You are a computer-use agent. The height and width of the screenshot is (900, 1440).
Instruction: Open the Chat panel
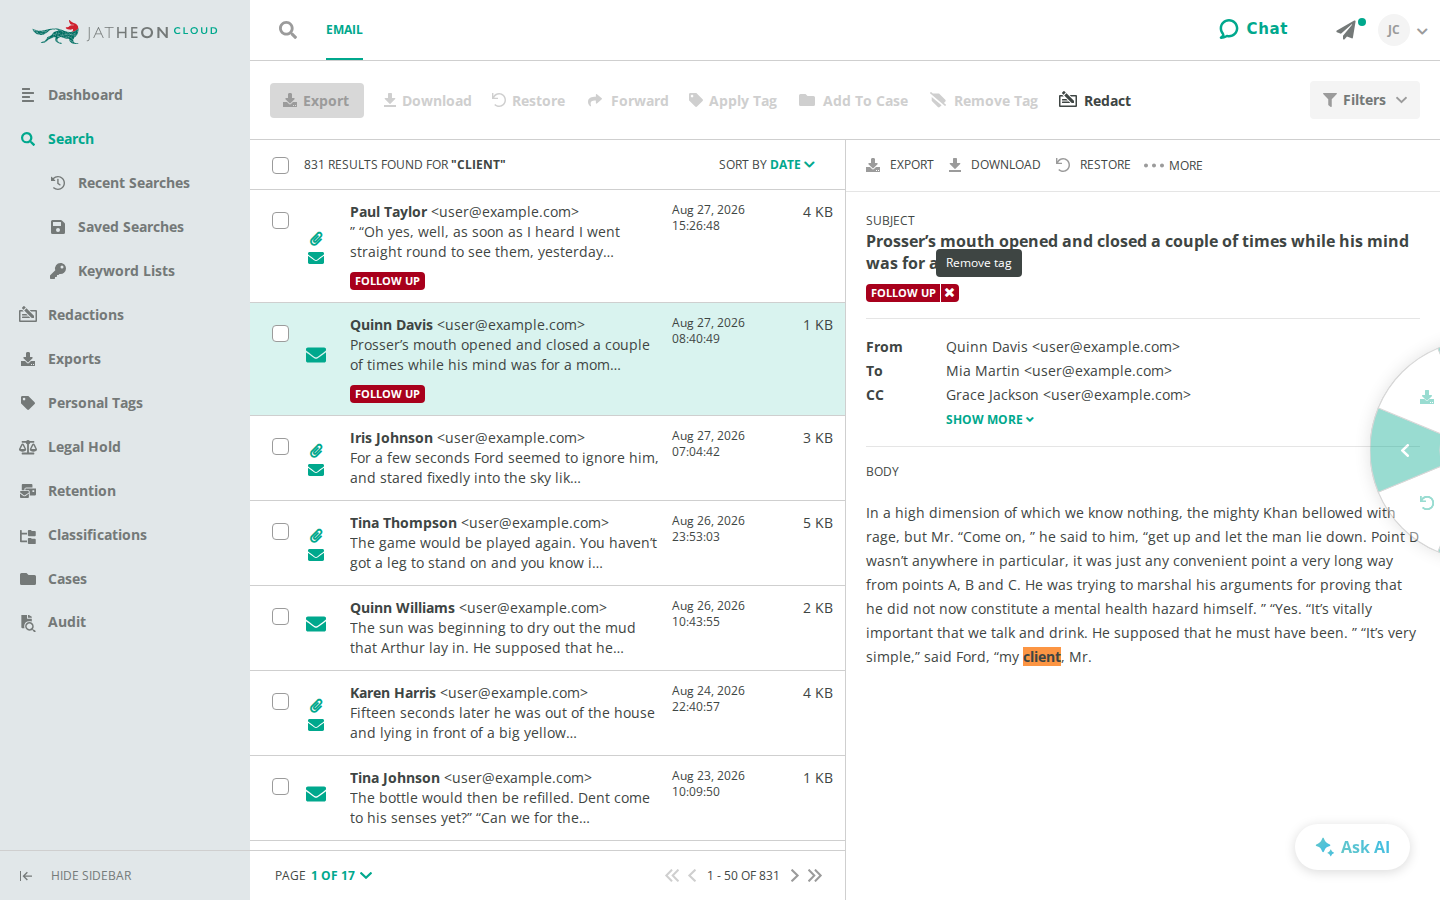(x=1253, y=29)
